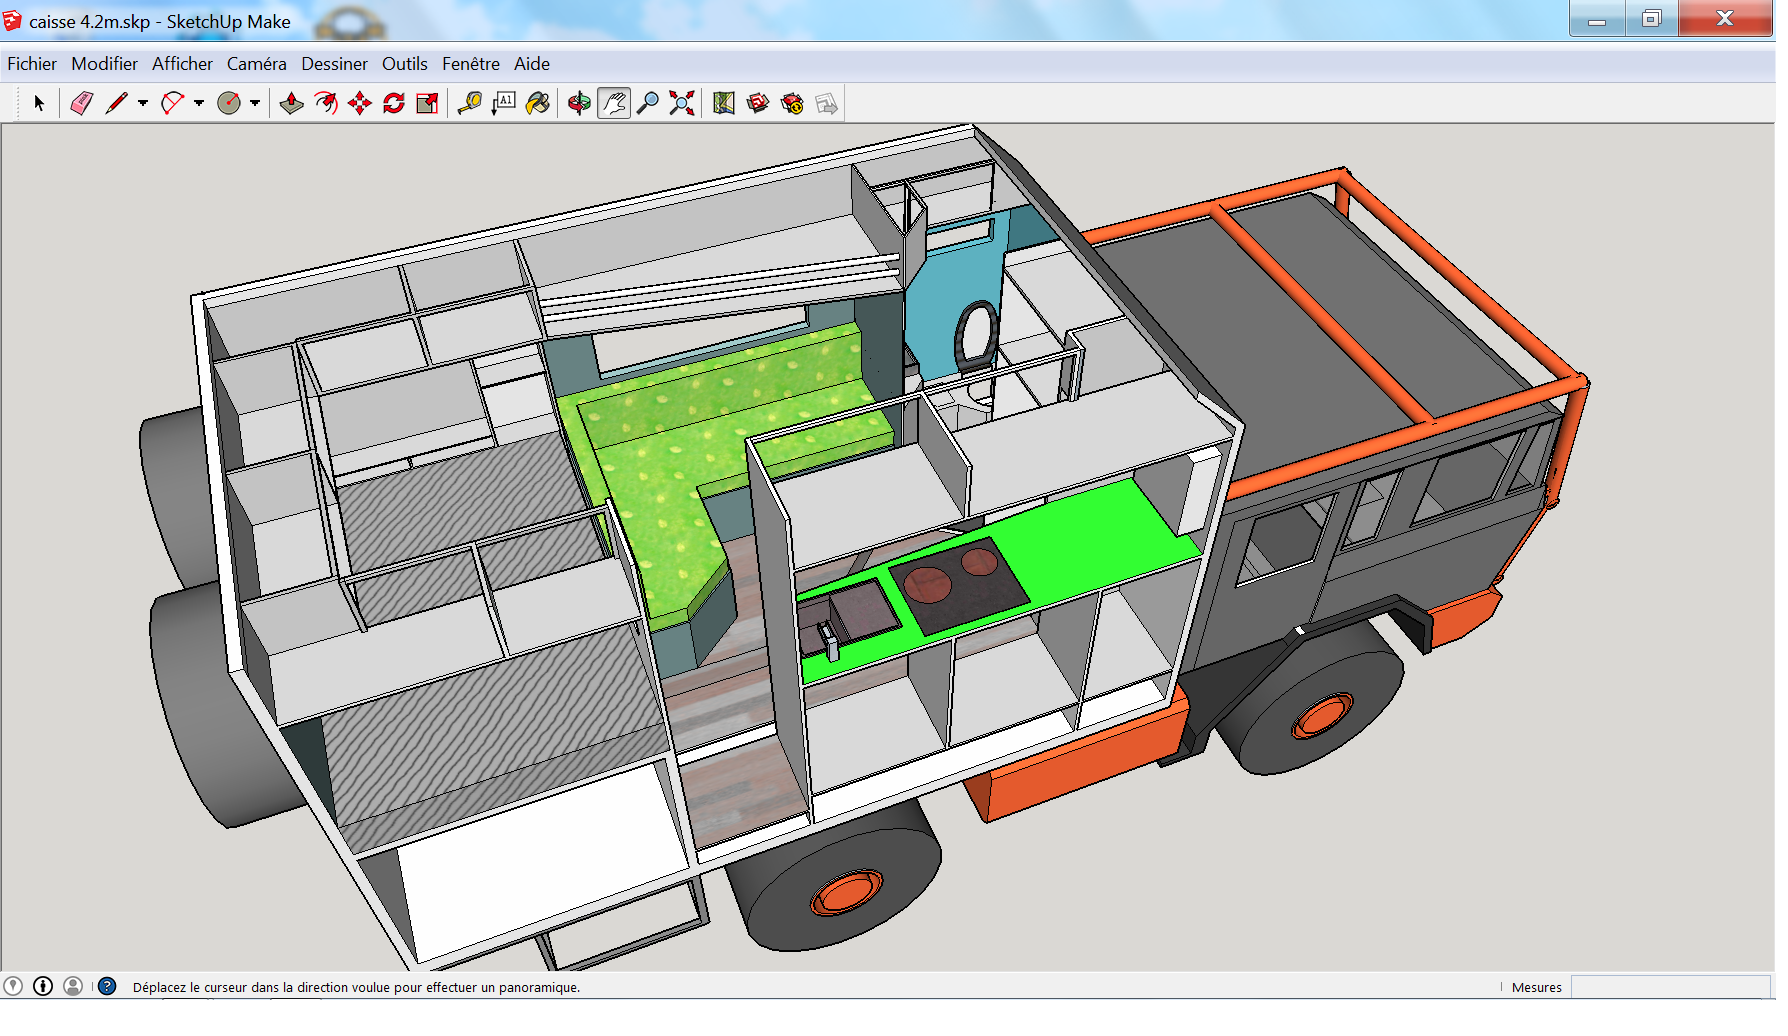Open the Fenêtre menu
This screenshot has height=1036, width=1788.
(470, 64)
